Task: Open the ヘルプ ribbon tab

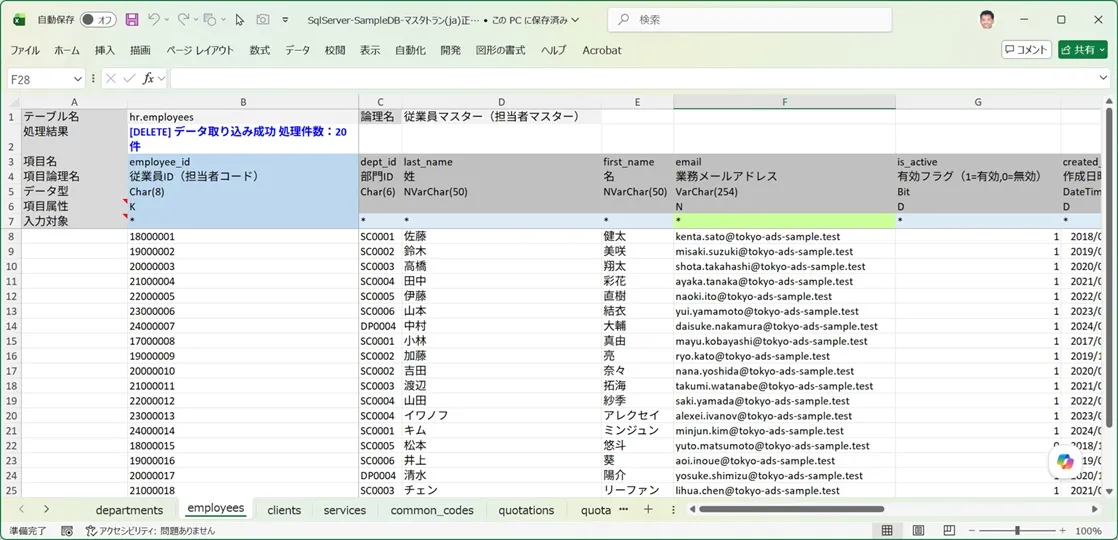Action: [553, 51]
